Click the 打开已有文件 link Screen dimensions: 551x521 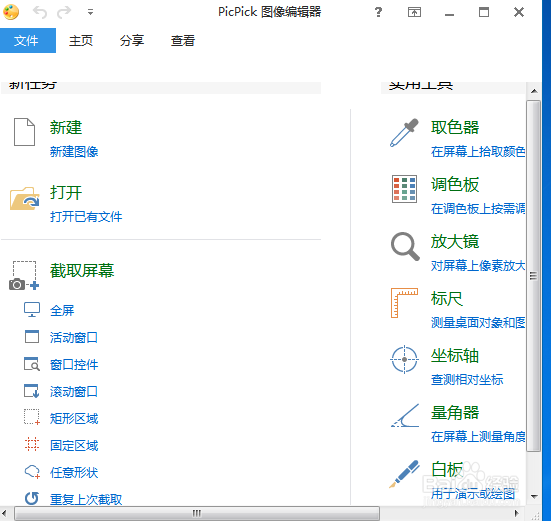click(x=86, y=216)
